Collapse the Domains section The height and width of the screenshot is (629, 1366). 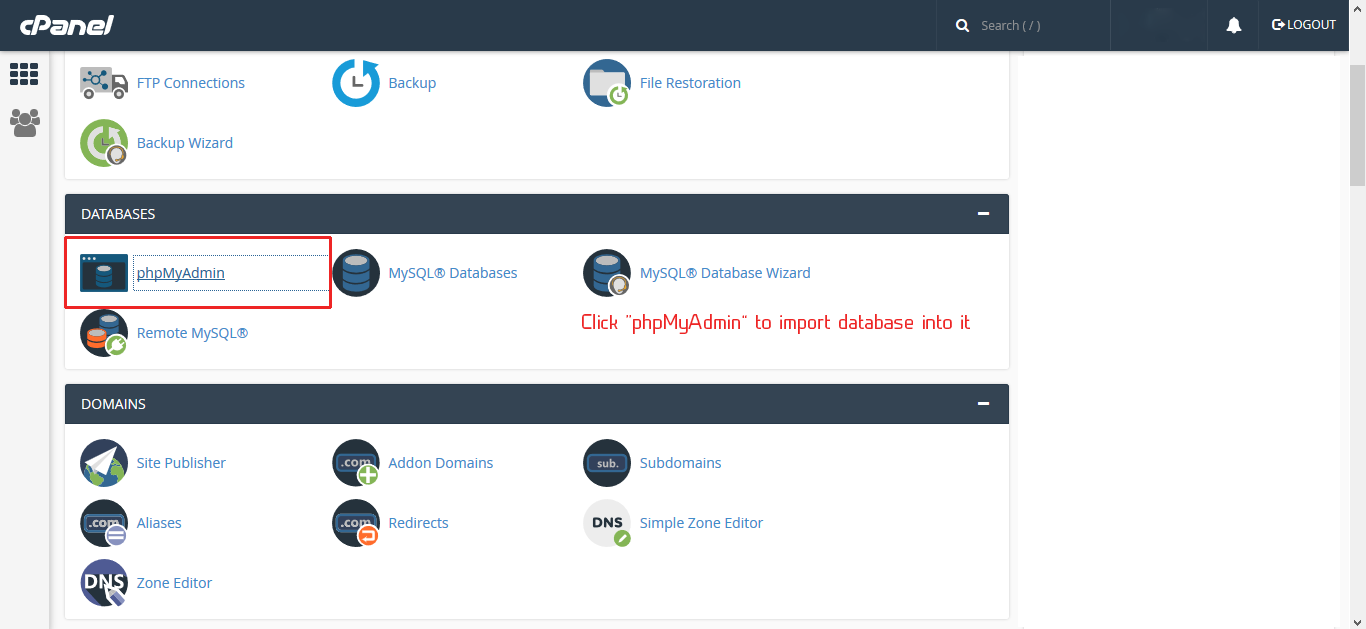click(x=983, y=404)
